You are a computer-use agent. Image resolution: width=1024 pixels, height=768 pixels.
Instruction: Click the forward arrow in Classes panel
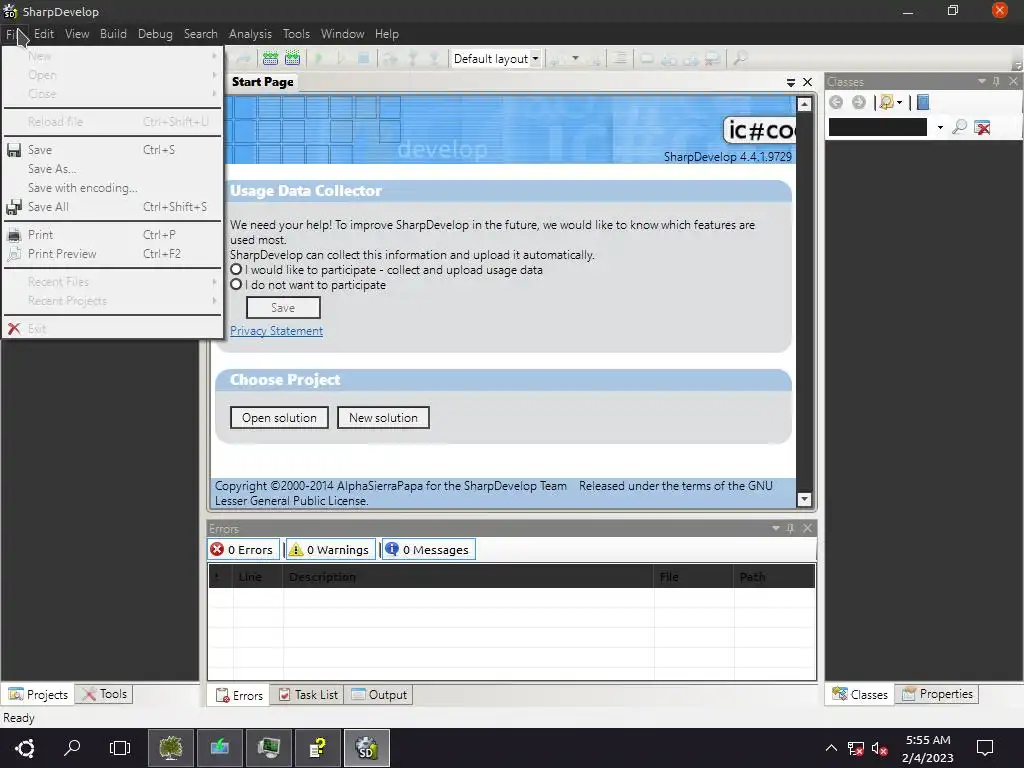point(859,102)
